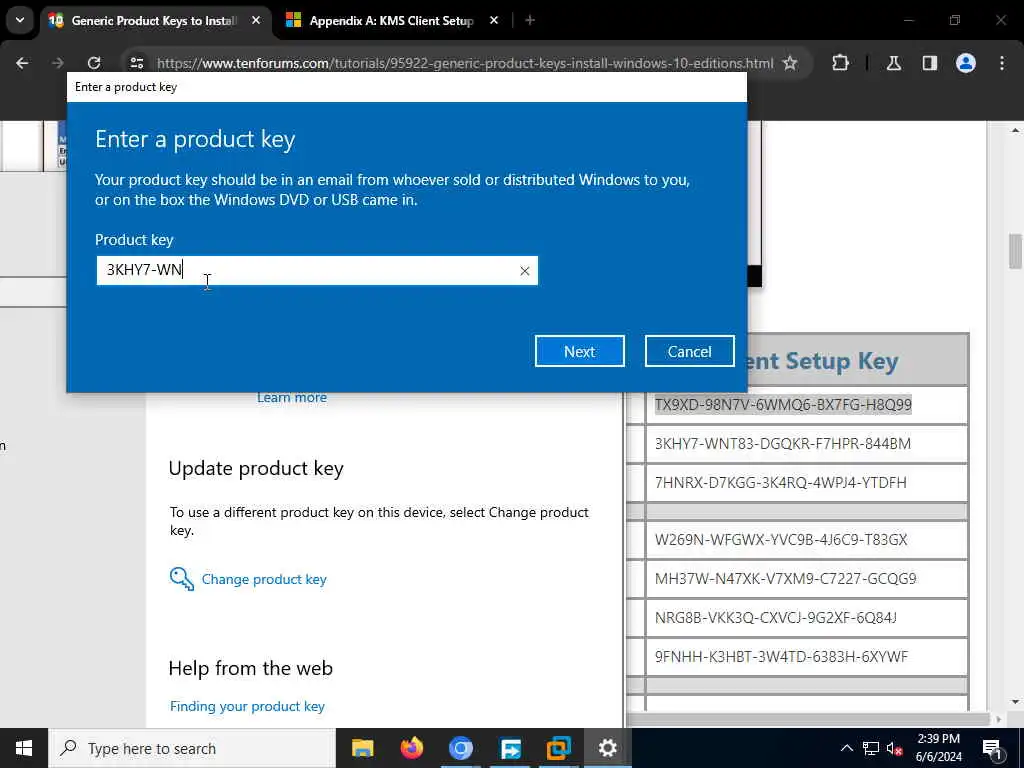
Task: Open the notification center icon
Action: [x=992, y=748]
